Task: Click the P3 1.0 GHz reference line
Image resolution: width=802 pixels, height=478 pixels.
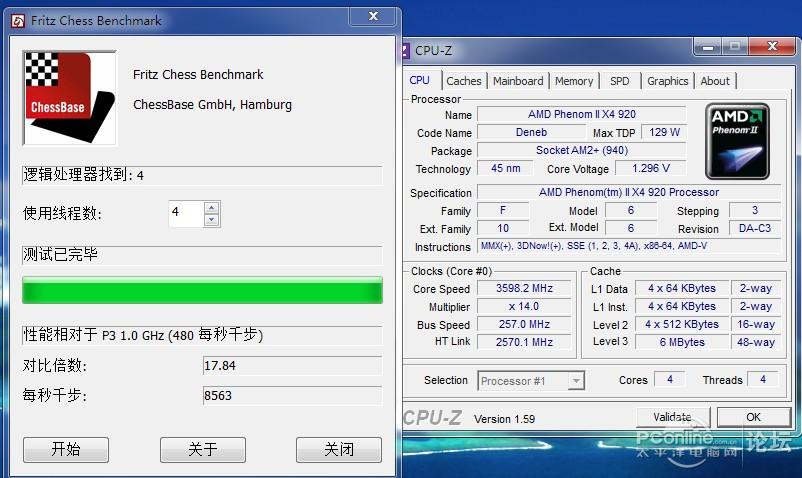Action: pyautogui.click(x=202, y=335)
